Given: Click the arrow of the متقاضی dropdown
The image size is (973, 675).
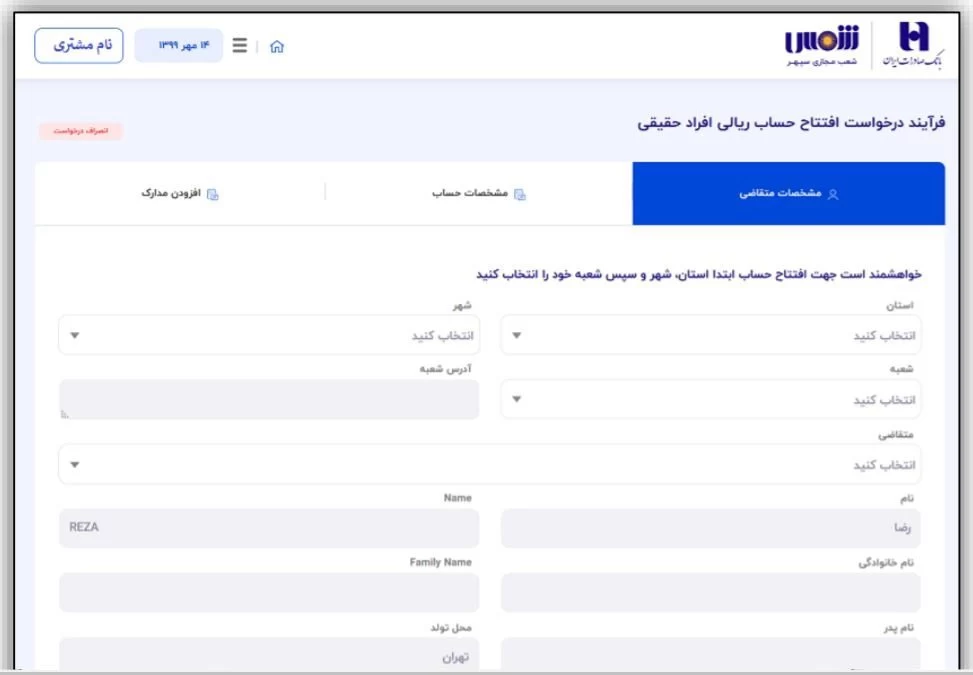Looking at the screenshot, I should click(74, 465).
